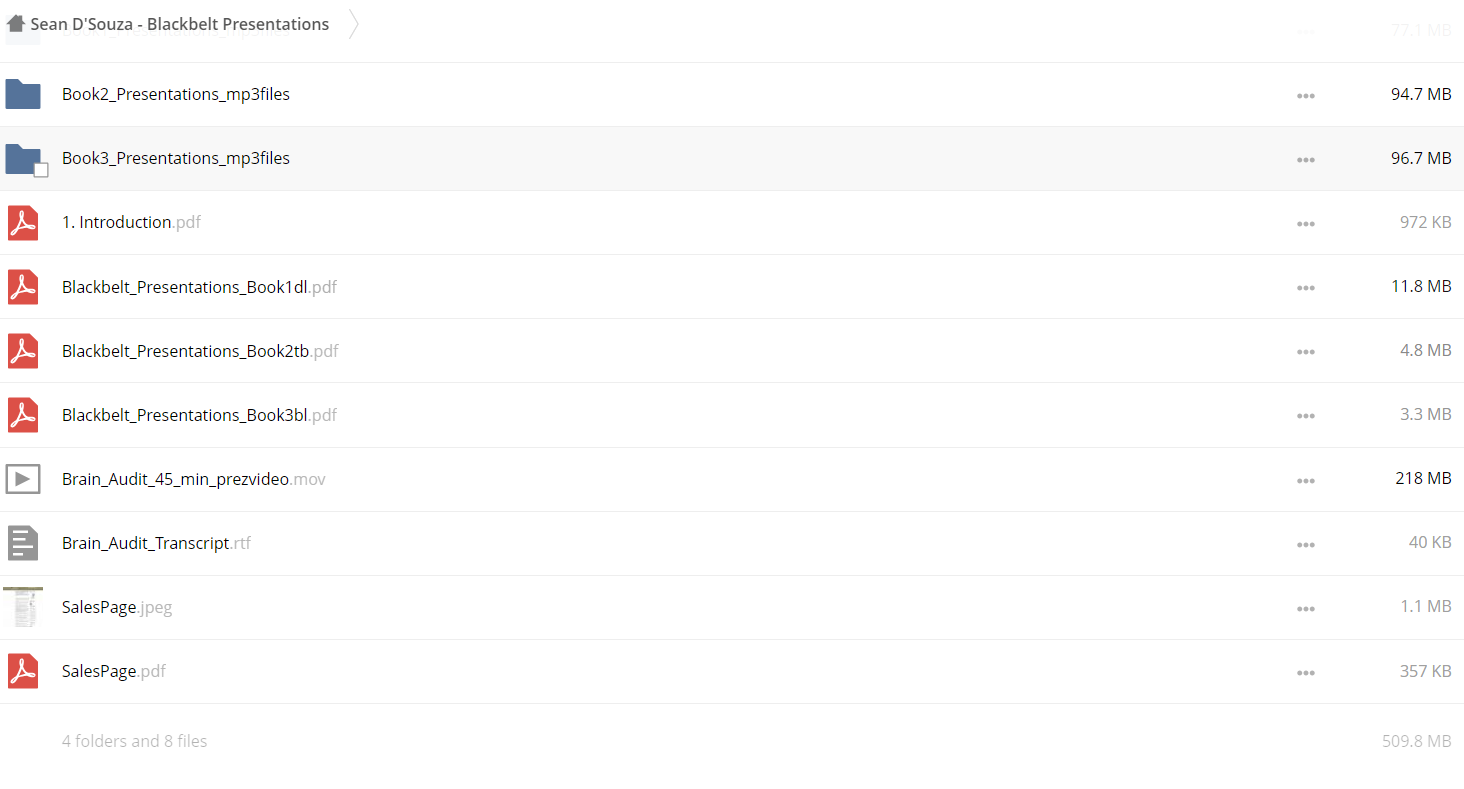1464x789 pixels.
Task: Click Blackbelt_Presentations_Book2tb PDF icon
Action: point(23,351)
